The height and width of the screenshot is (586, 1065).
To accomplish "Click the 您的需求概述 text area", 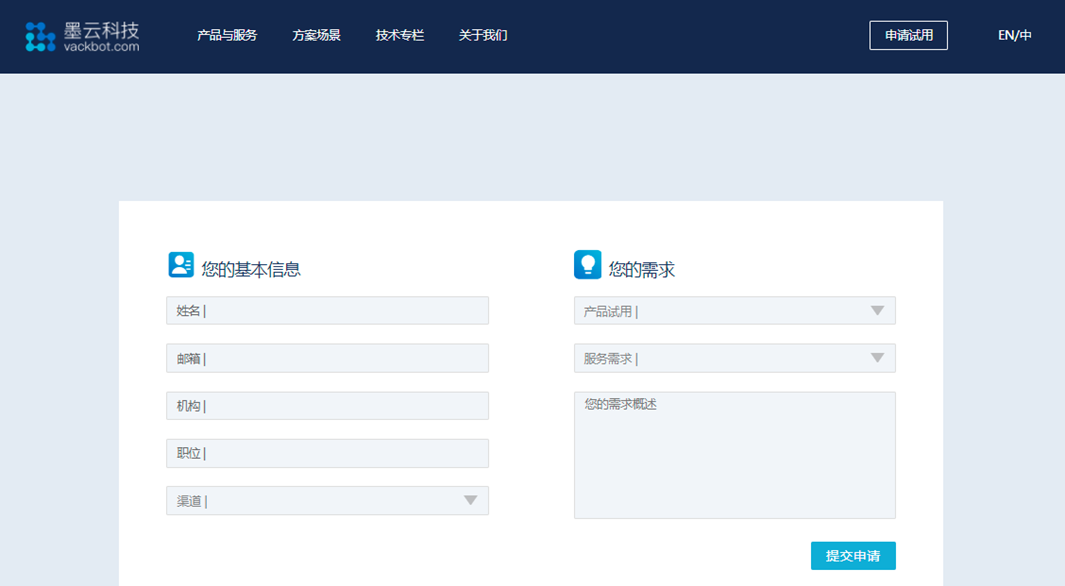I will (735, 455).
